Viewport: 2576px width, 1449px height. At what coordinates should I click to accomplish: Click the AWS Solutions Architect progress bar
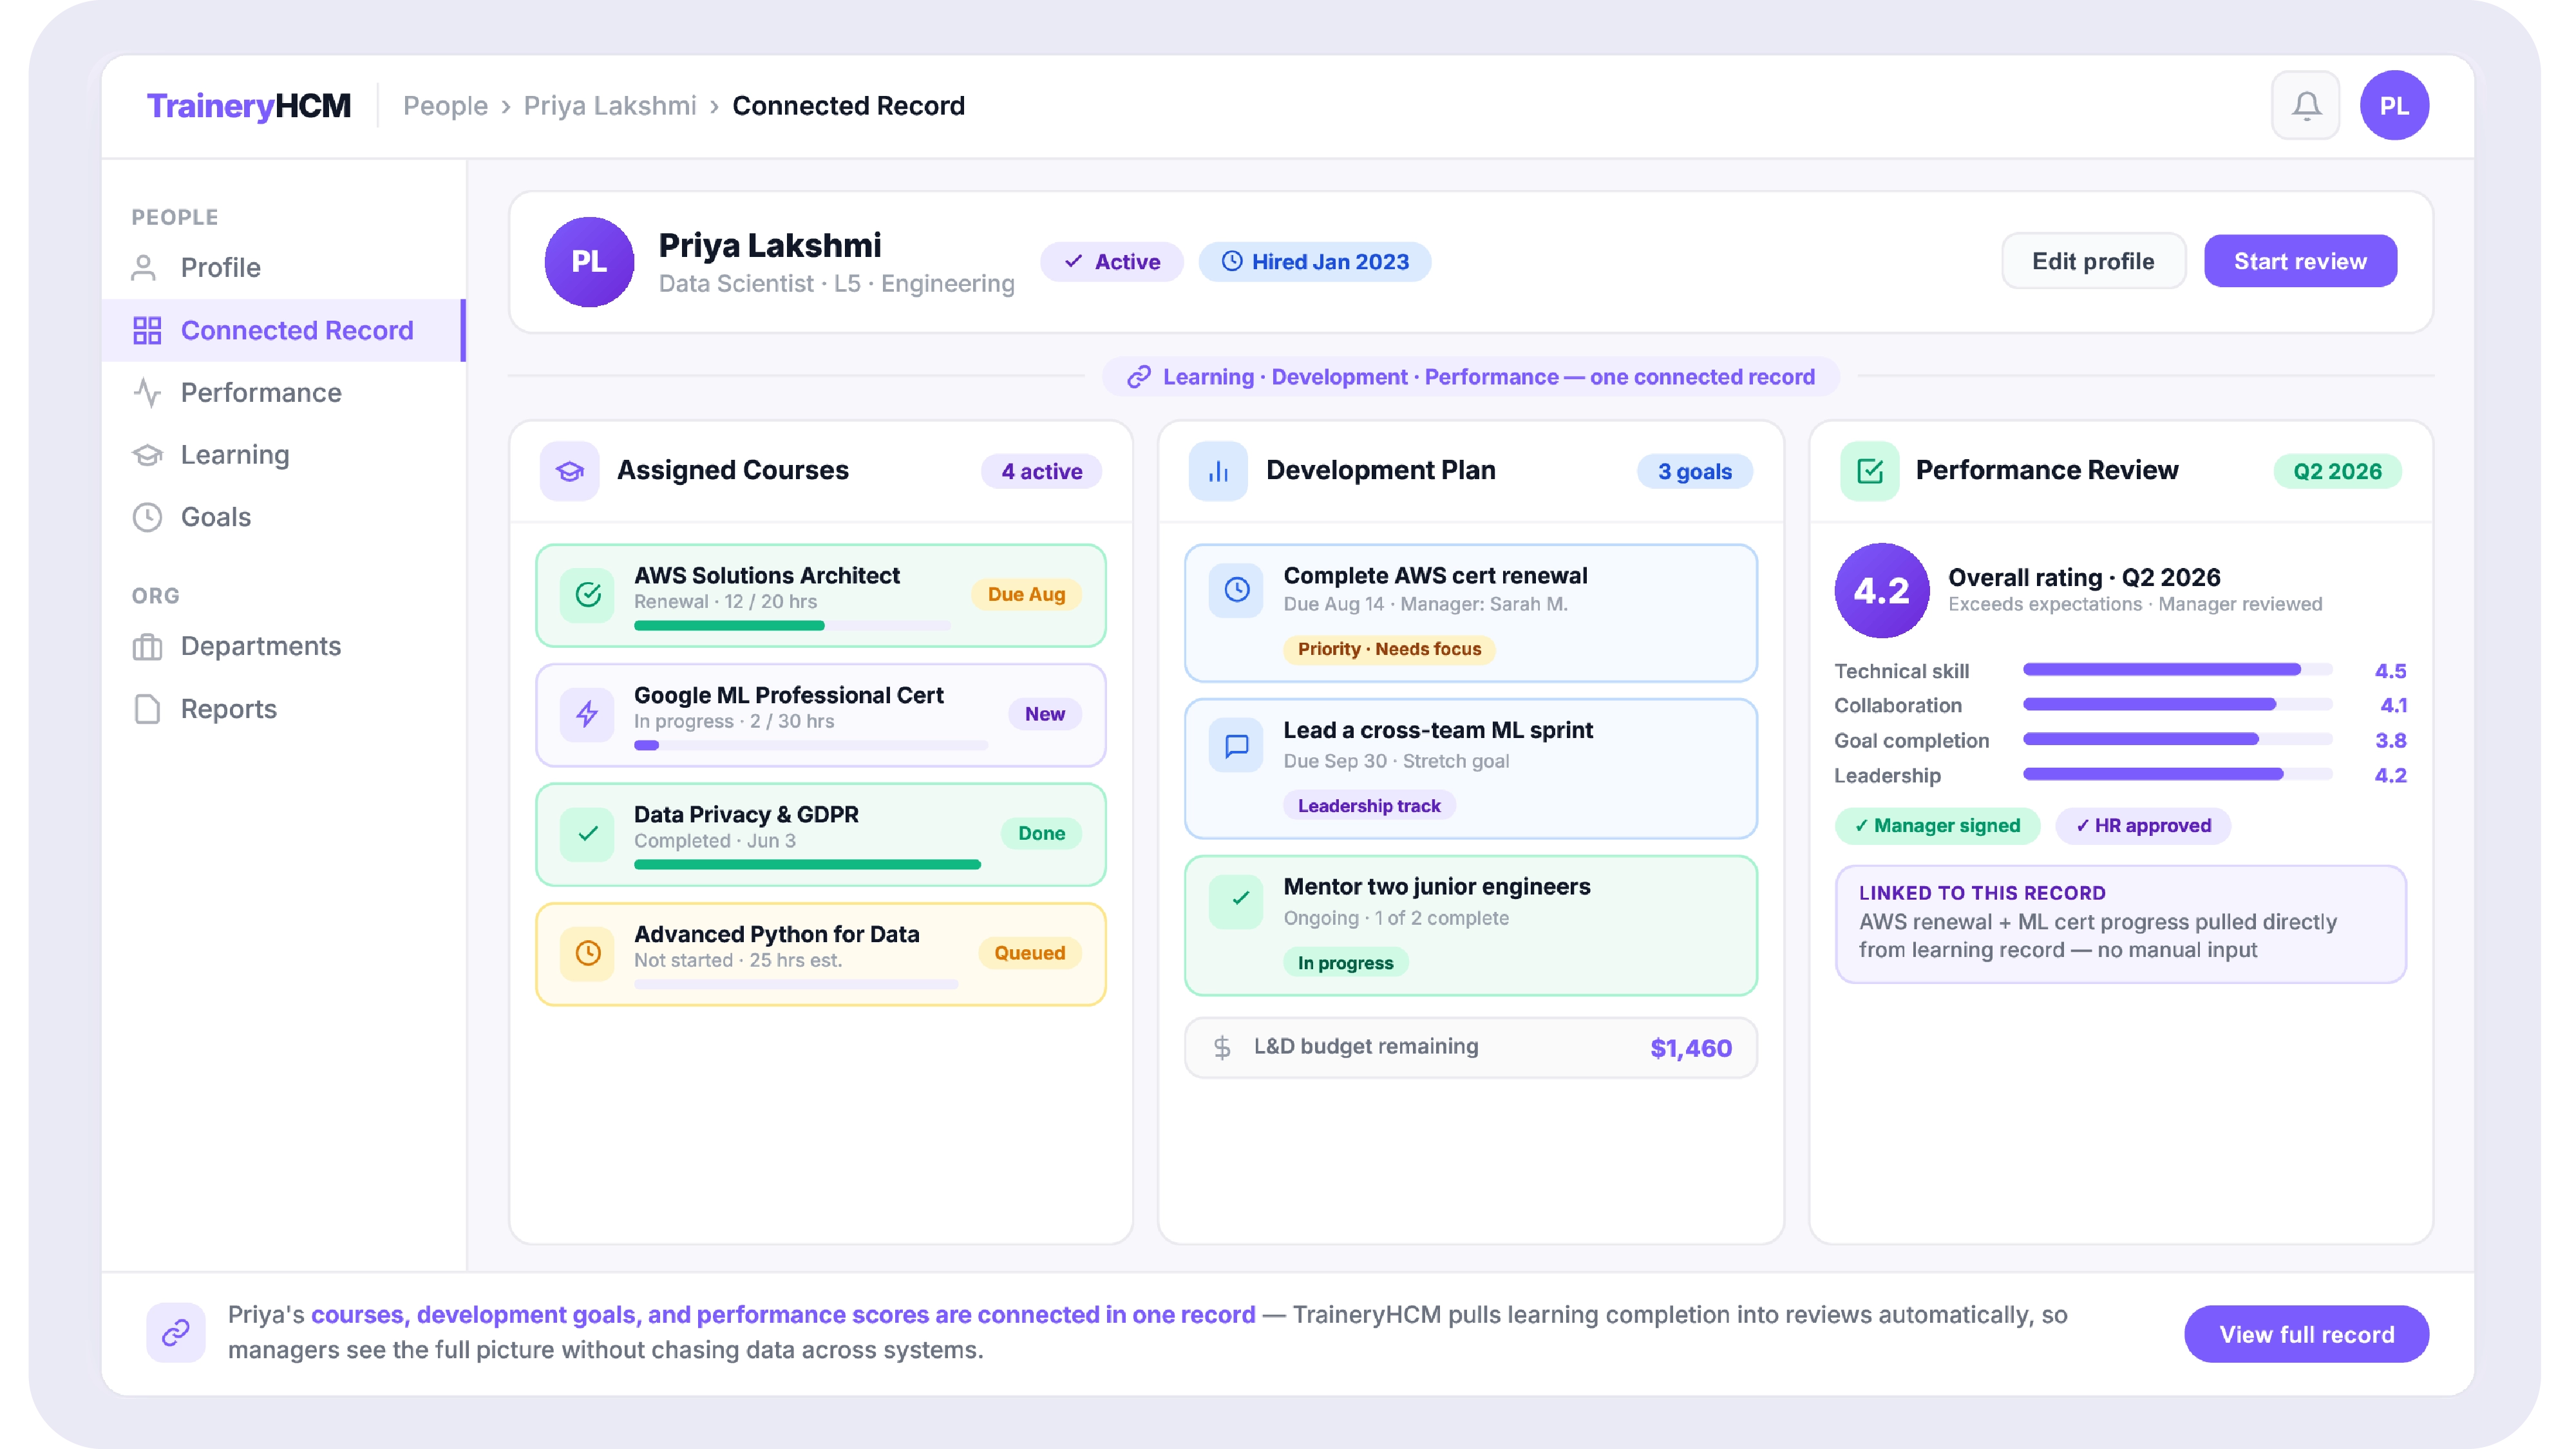(792, 626)
